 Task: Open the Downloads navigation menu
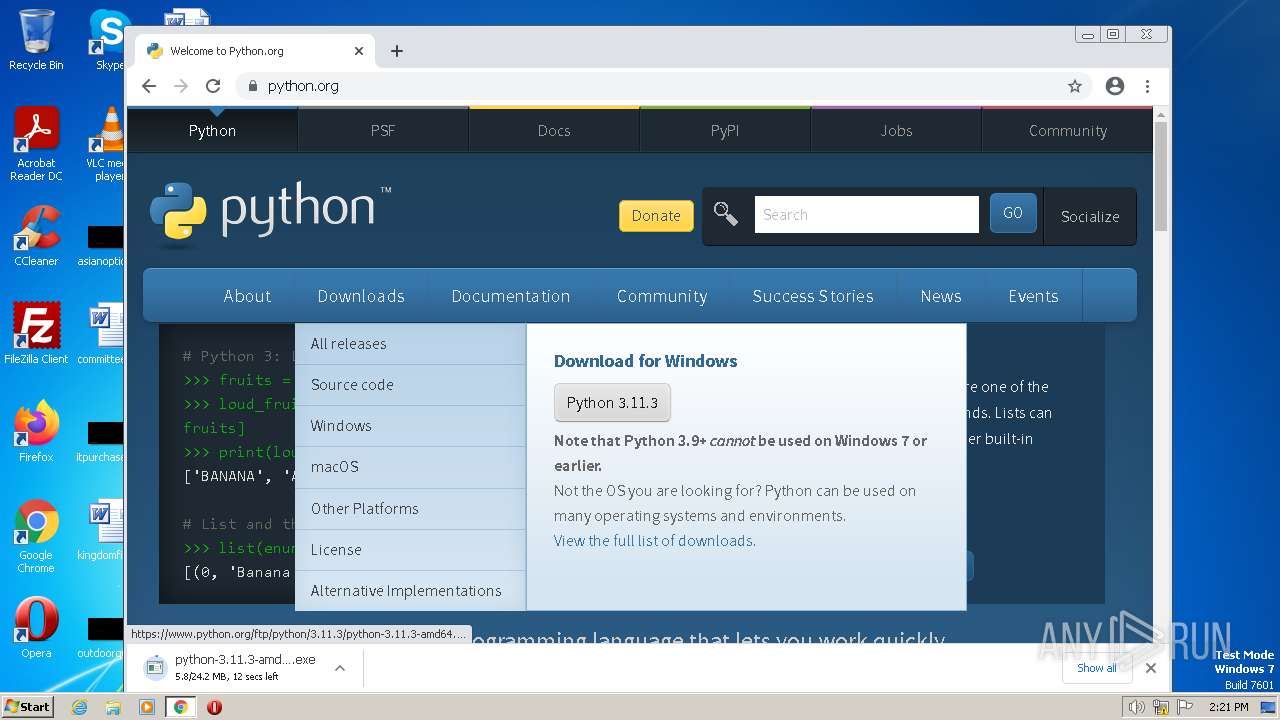[361, 296]
